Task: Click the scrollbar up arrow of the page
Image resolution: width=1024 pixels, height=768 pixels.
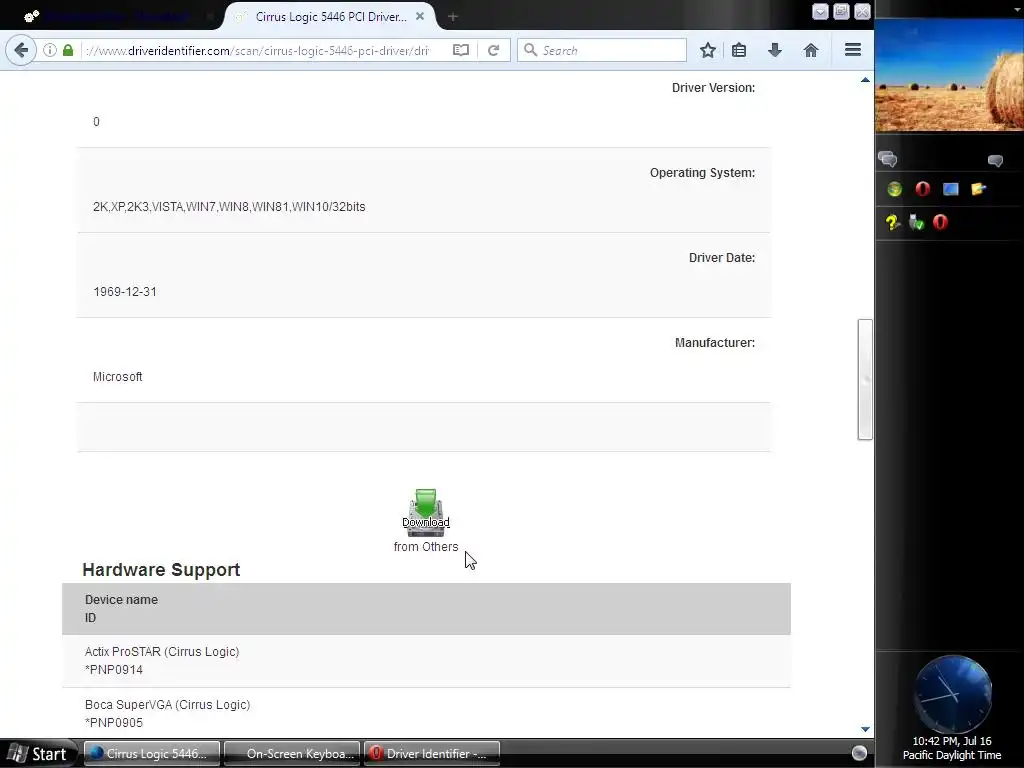Action: tap(865, 80)
